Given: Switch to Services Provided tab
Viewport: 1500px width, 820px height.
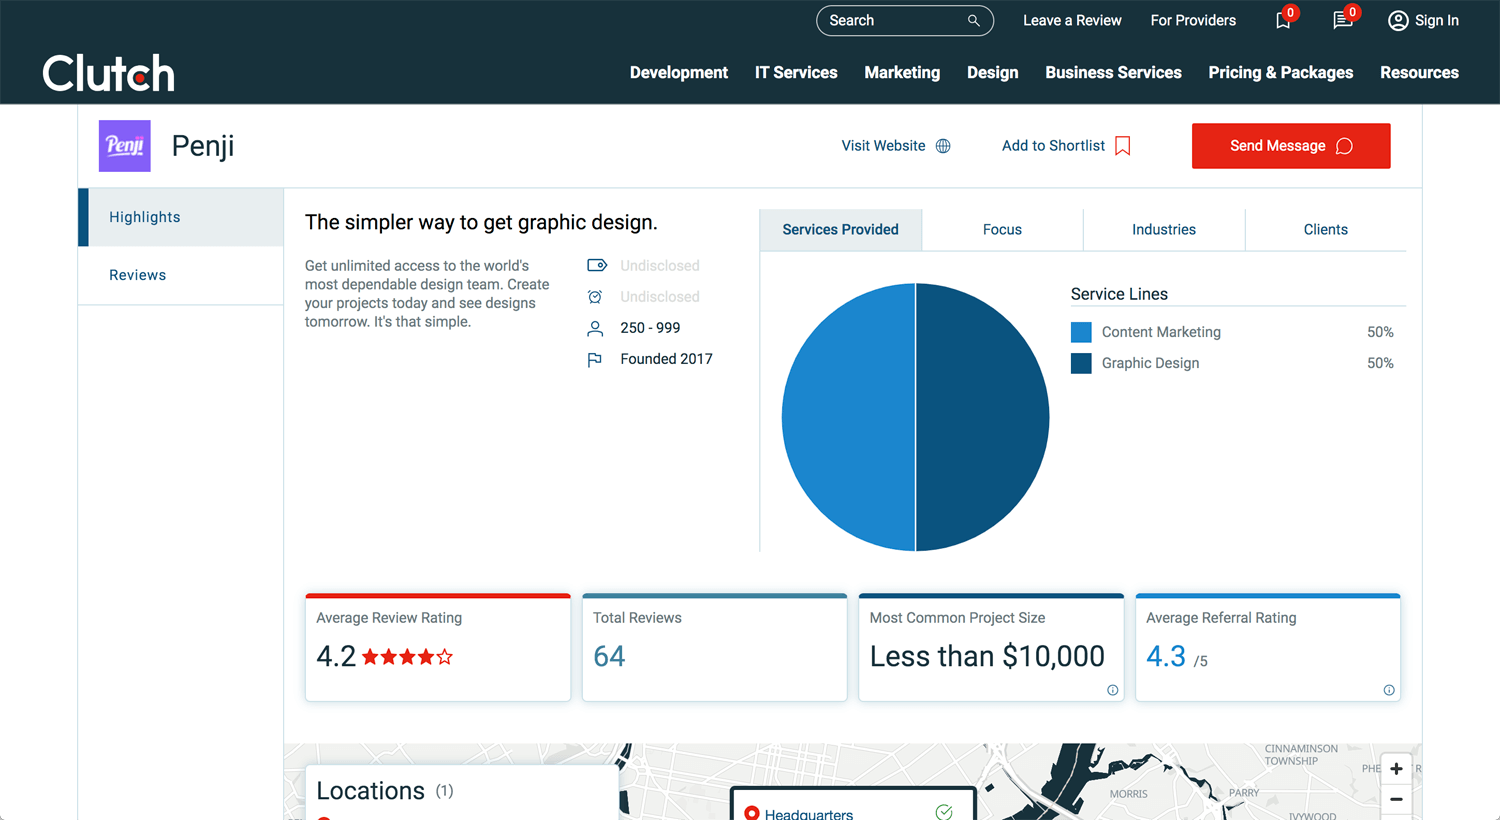Looking at the screenshot, I should point(840,230).
